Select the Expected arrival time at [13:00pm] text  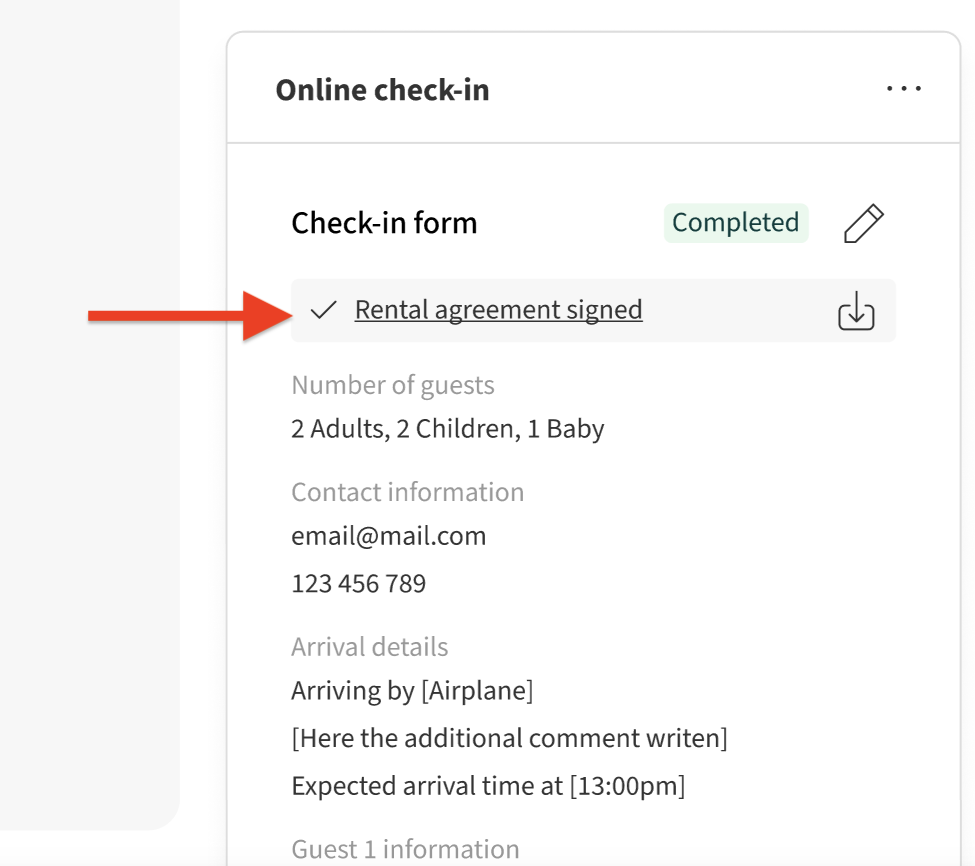(488, 786)
